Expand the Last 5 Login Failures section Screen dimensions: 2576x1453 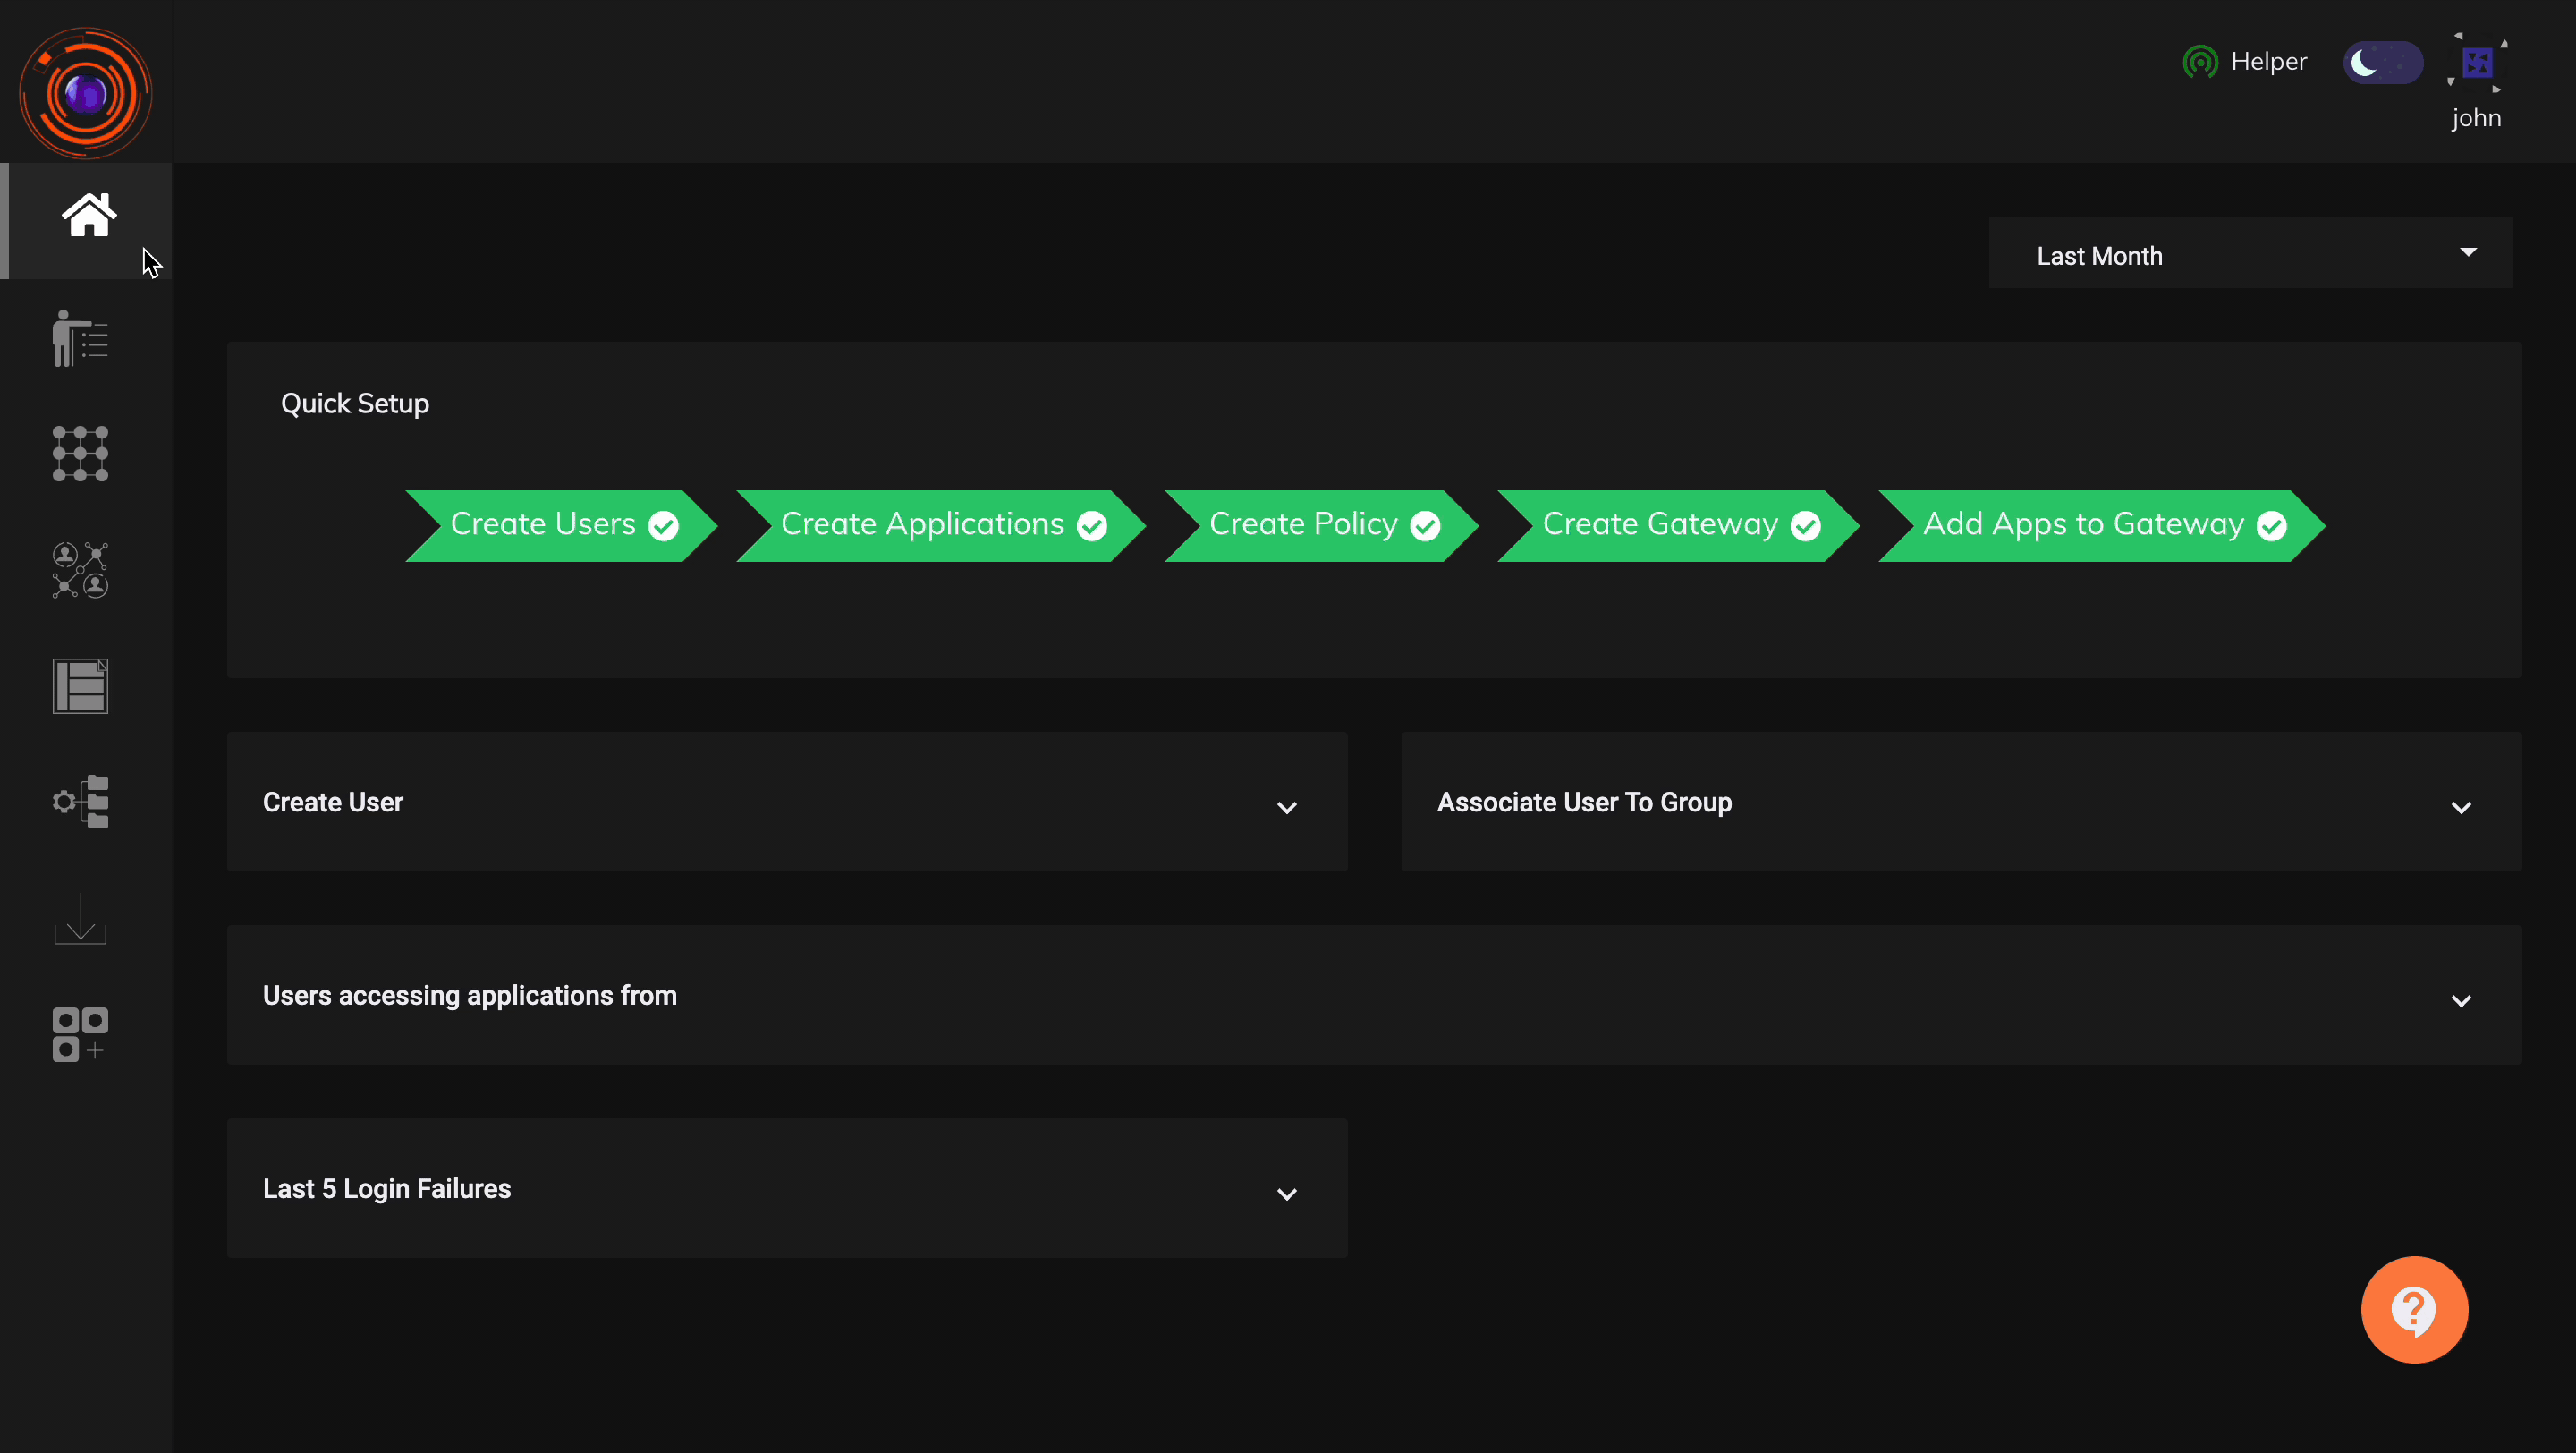pyautogui.click(x=1288, y=1187)
